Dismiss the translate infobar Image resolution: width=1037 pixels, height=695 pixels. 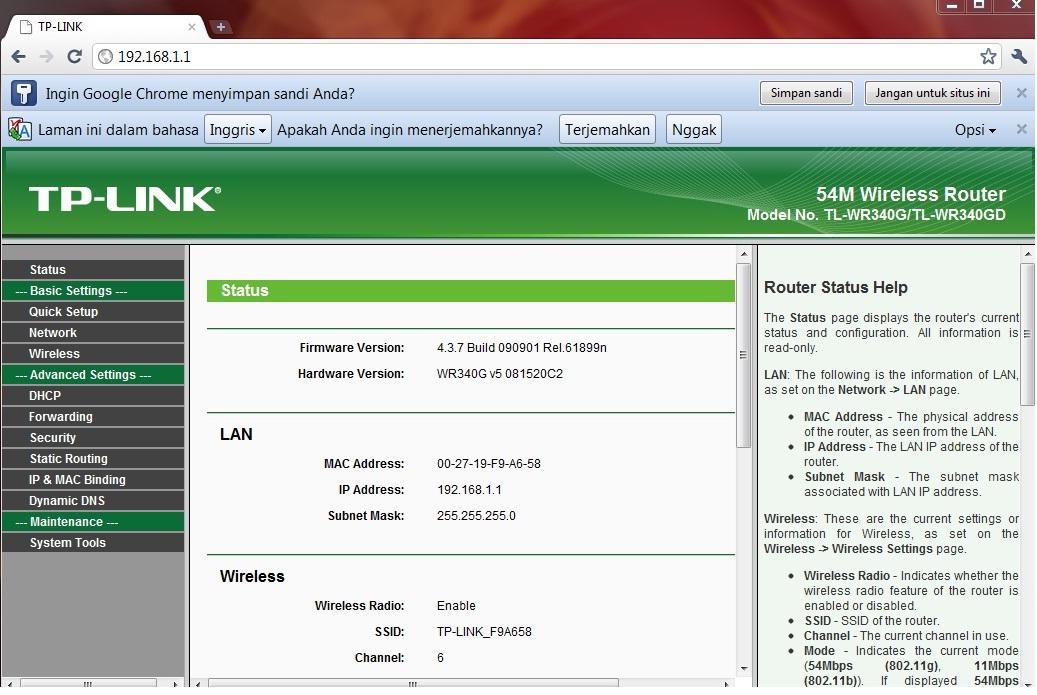coord(1022,129)
